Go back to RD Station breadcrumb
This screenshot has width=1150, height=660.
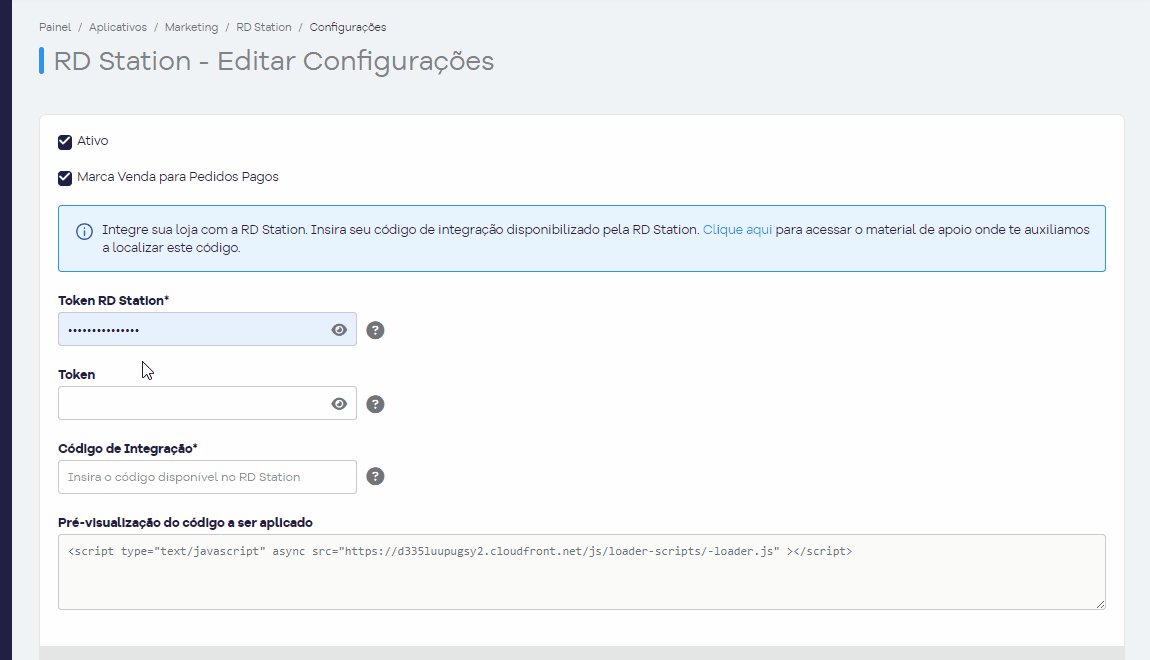(x=264, y=27)
